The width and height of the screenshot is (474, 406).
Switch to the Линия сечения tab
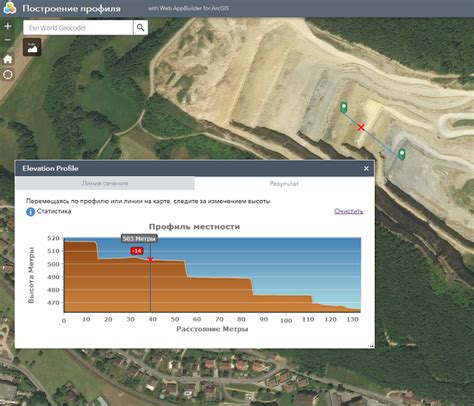coord(105,183)
